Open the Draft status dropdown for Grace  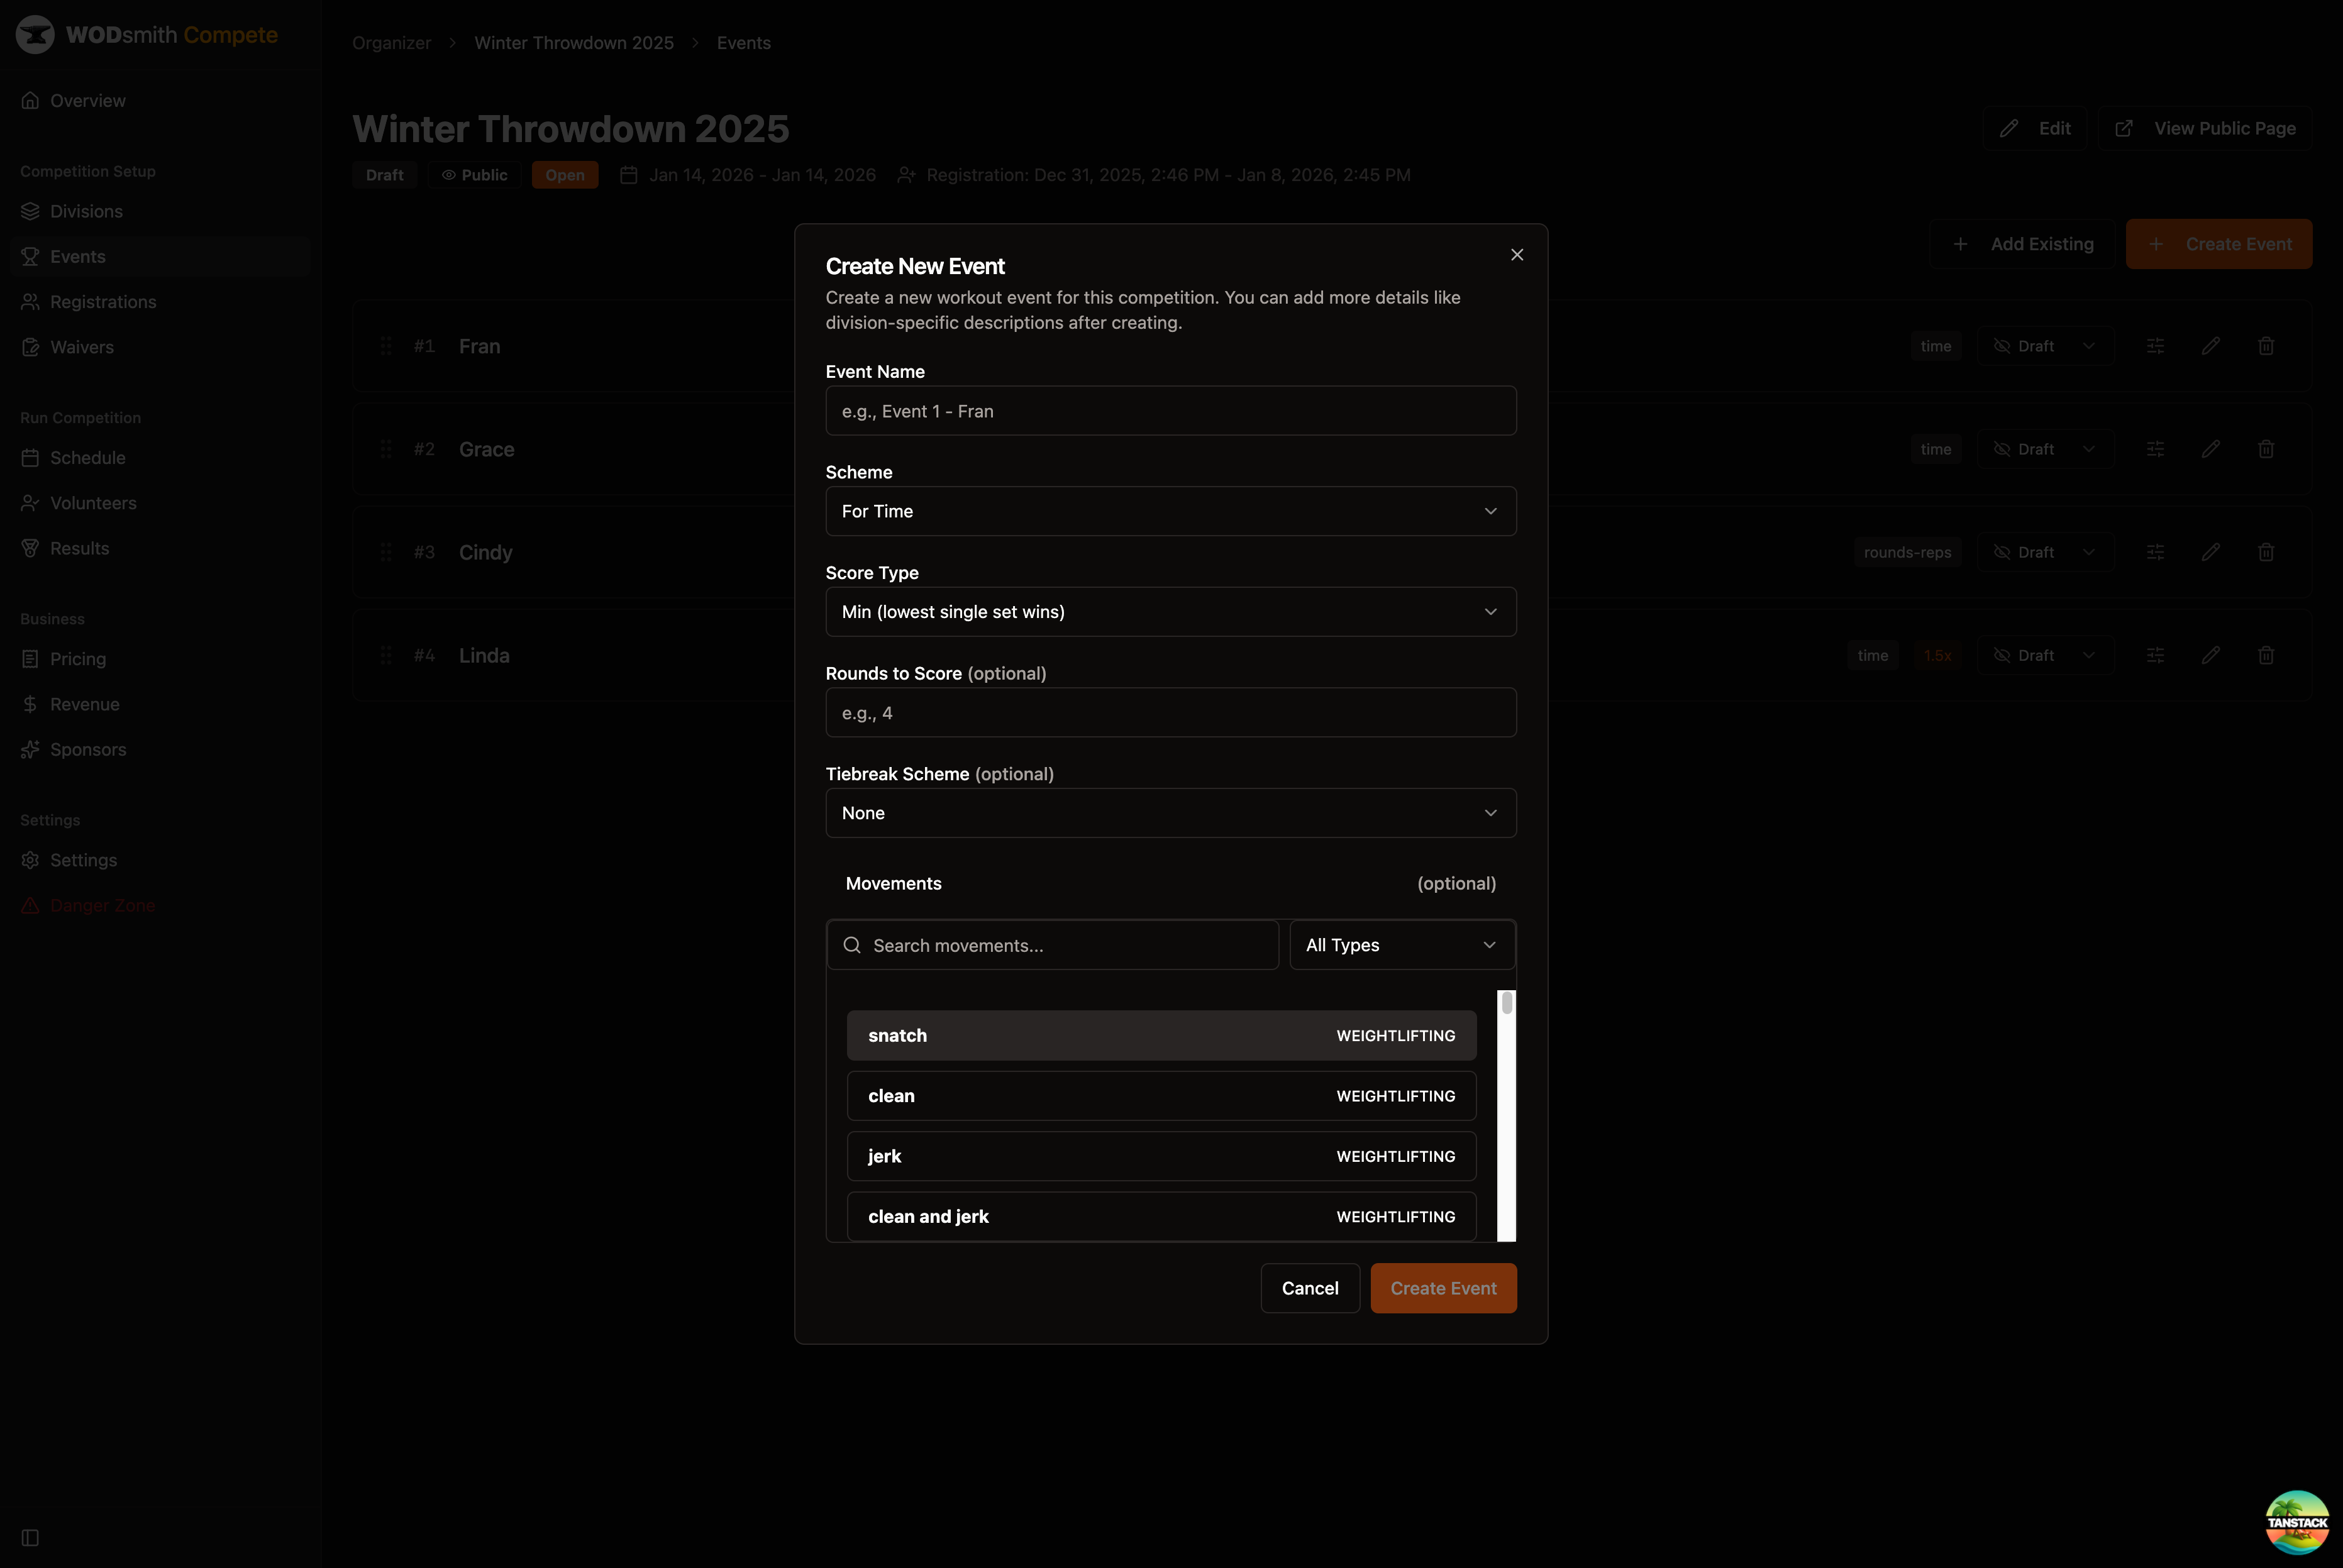pos(2045,449)
